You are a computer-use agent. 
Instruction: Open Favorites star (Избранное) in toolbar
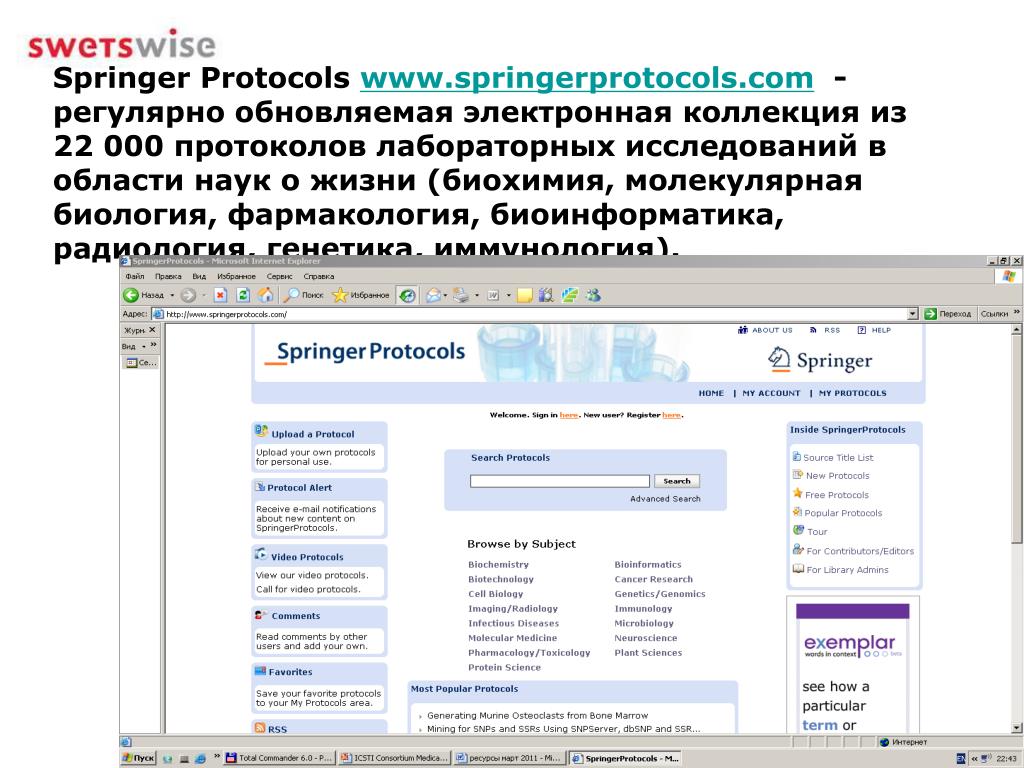click(x=360, y=295)
